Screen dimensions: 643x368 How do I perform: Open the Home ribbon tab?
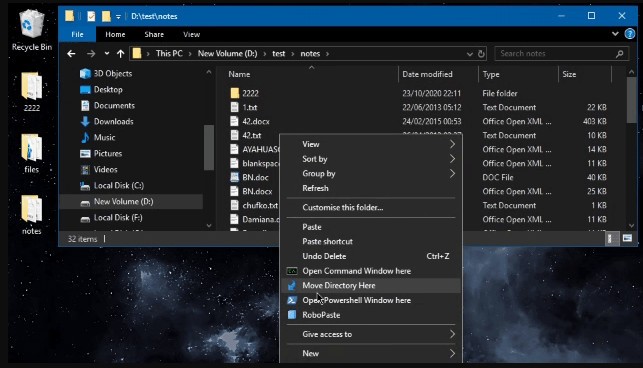tap(115, 34)
